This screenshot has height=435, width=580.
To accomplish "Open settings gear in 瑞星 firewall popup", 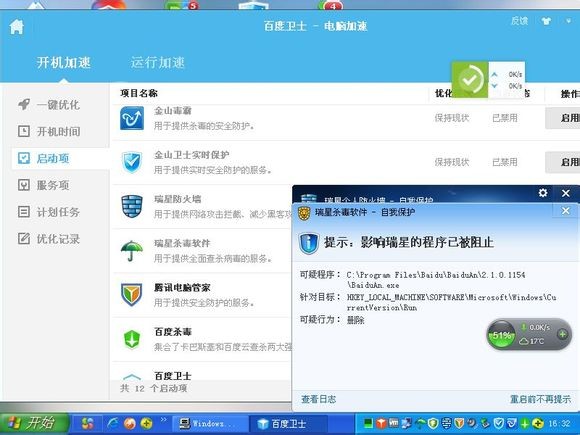I will pyautogui.click(x=543, y=193).
